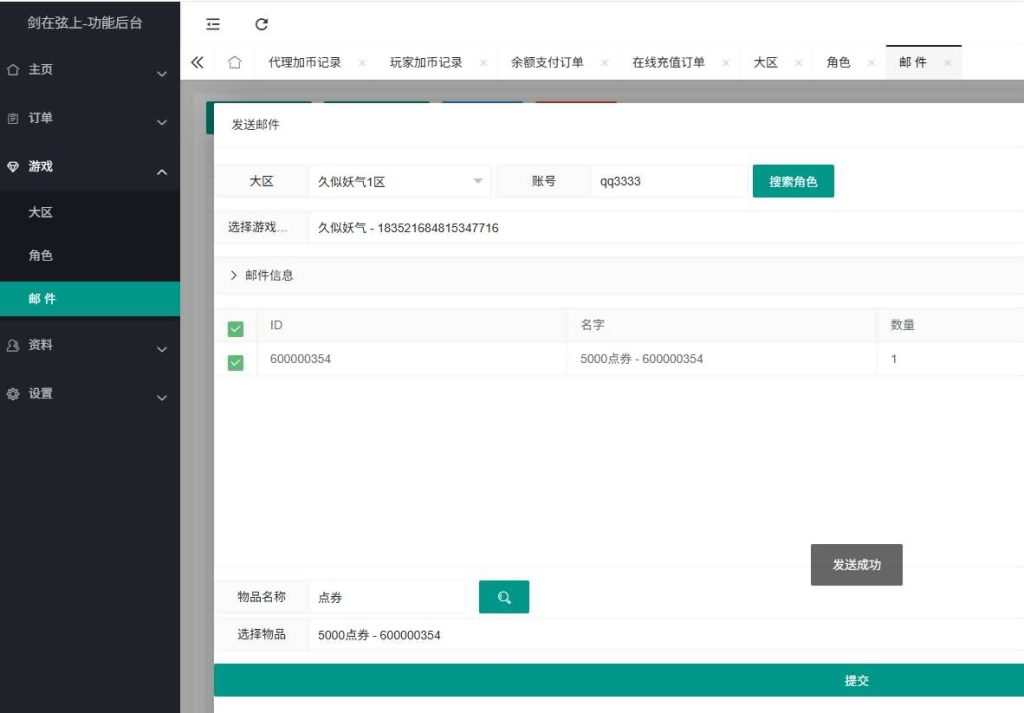
Task: Close the 玩家加币记录 tab
Action: [x=483, y=63]
